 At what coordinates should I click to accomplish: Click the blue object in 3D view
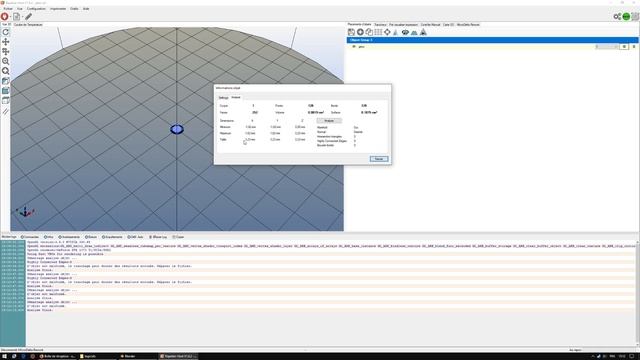177,129
